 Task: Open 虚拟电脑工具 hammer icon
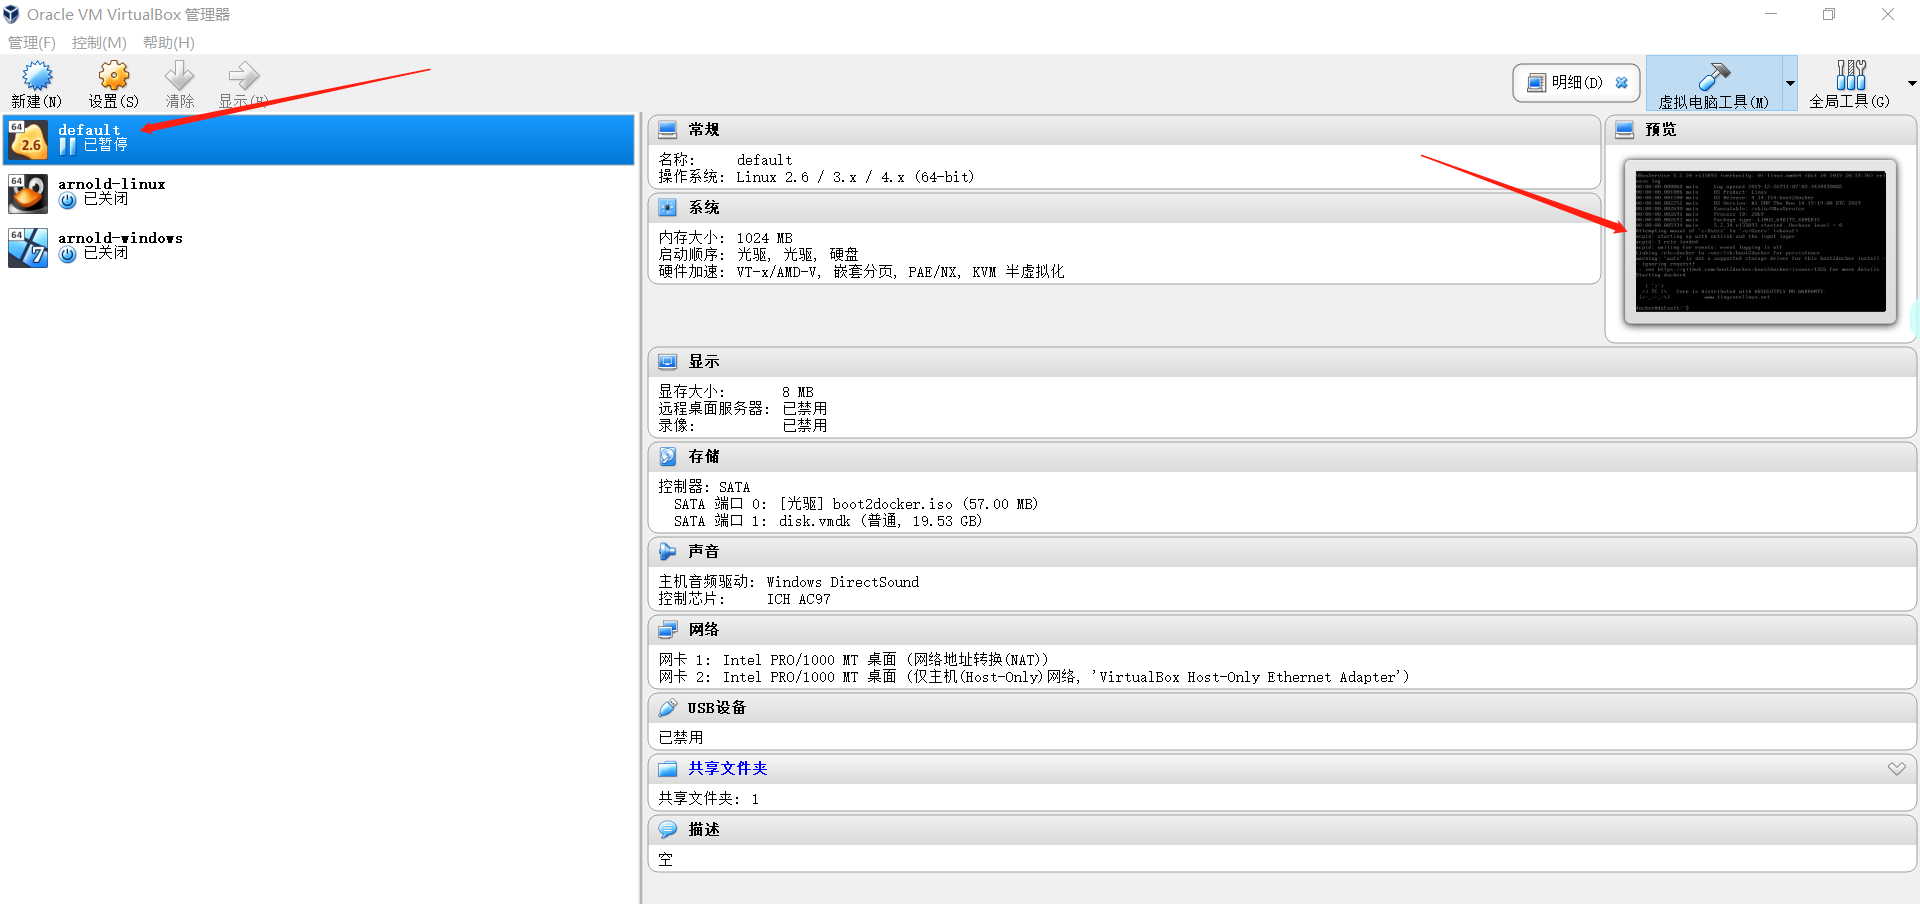point(1714,77)
